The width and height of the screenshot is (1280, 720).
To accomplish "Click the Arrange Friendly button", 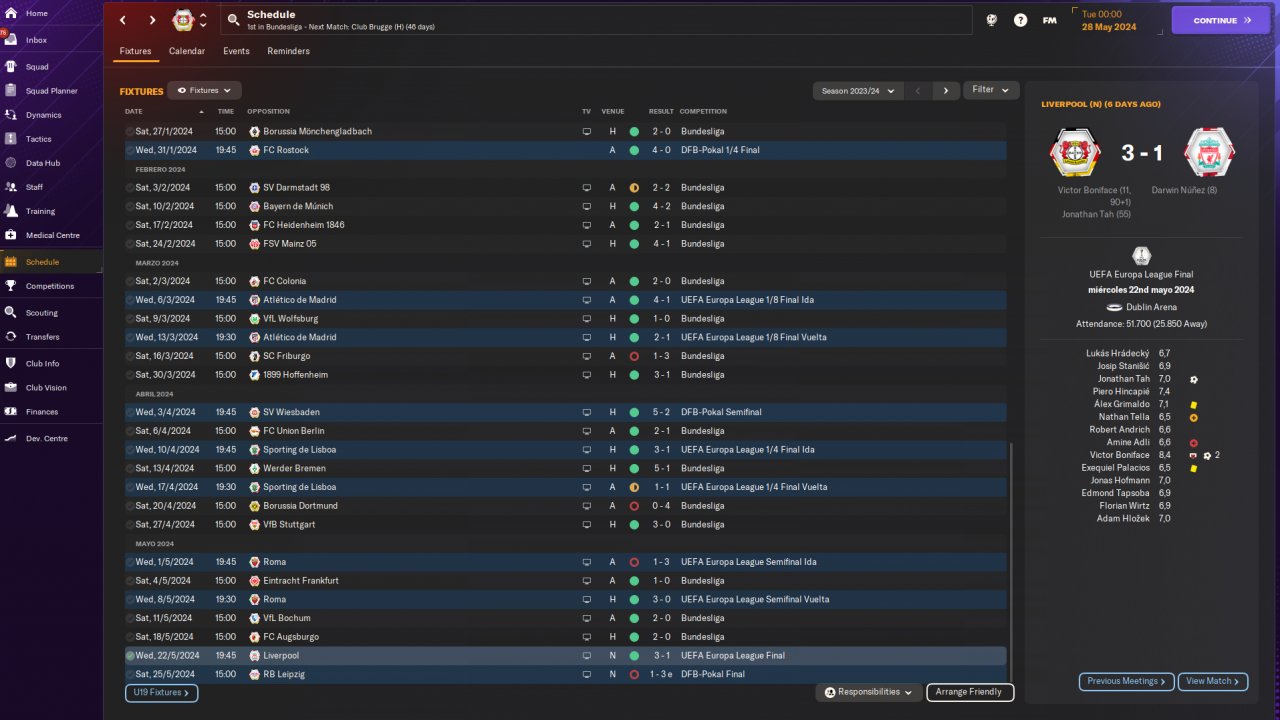I will click(970, 692).
